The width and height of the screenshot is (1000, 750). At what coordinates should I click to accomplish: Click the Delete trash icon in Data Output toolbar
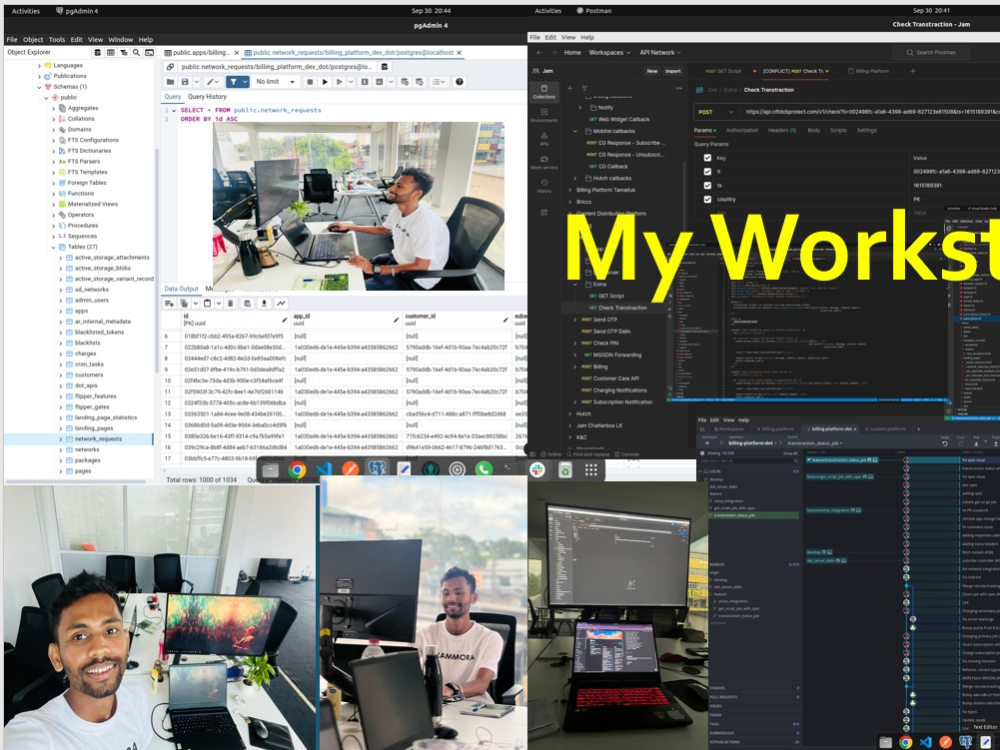click(x=231, y=303)
